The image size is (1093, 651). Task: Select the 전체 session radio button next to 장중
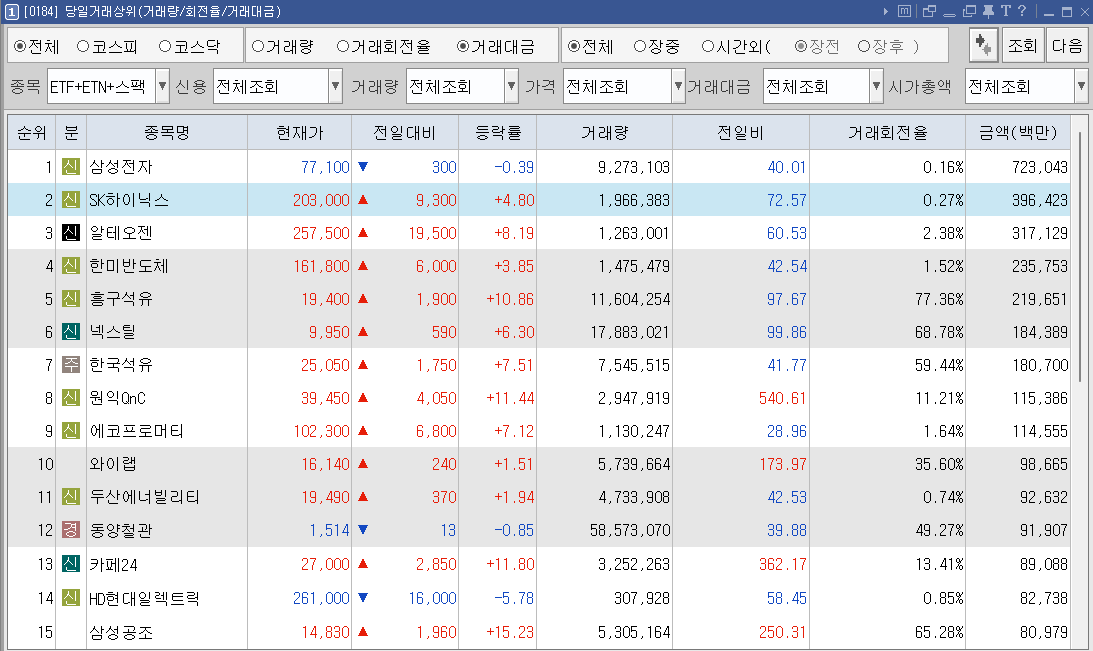pyautogui.click(x=574, y=46)
